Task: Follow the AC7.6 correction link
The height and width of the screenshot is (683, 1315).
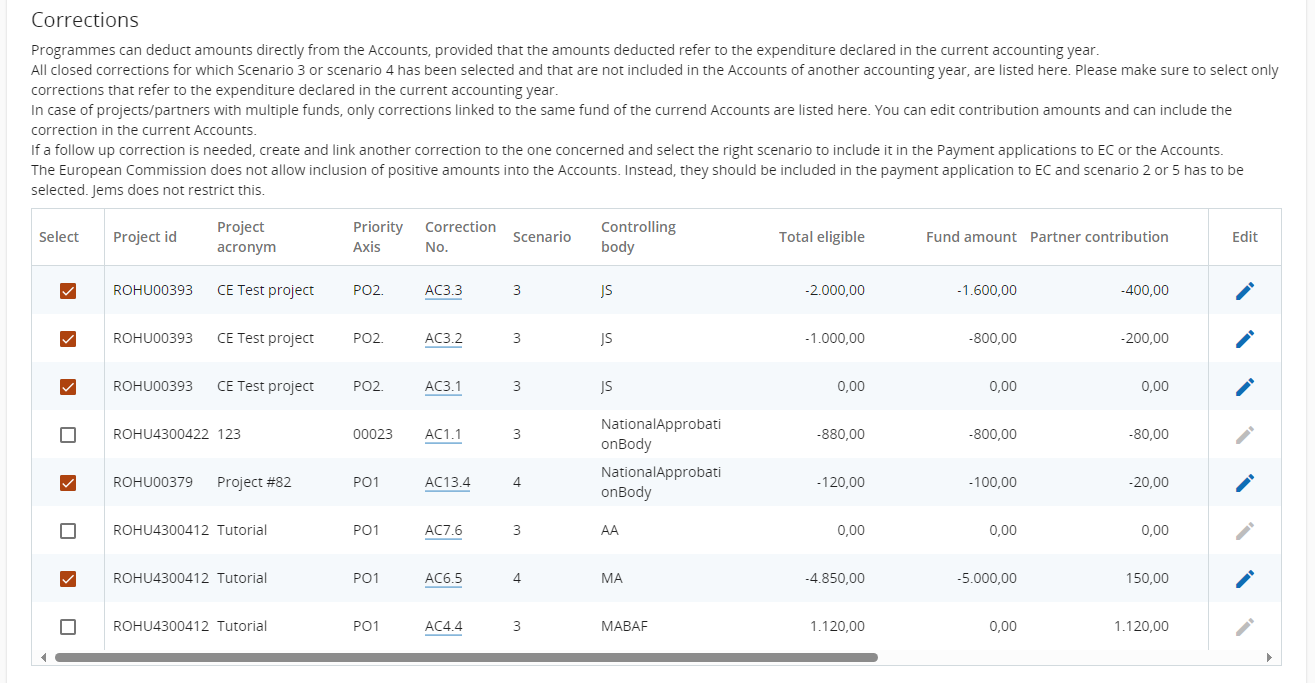Action: pos(443,530)
